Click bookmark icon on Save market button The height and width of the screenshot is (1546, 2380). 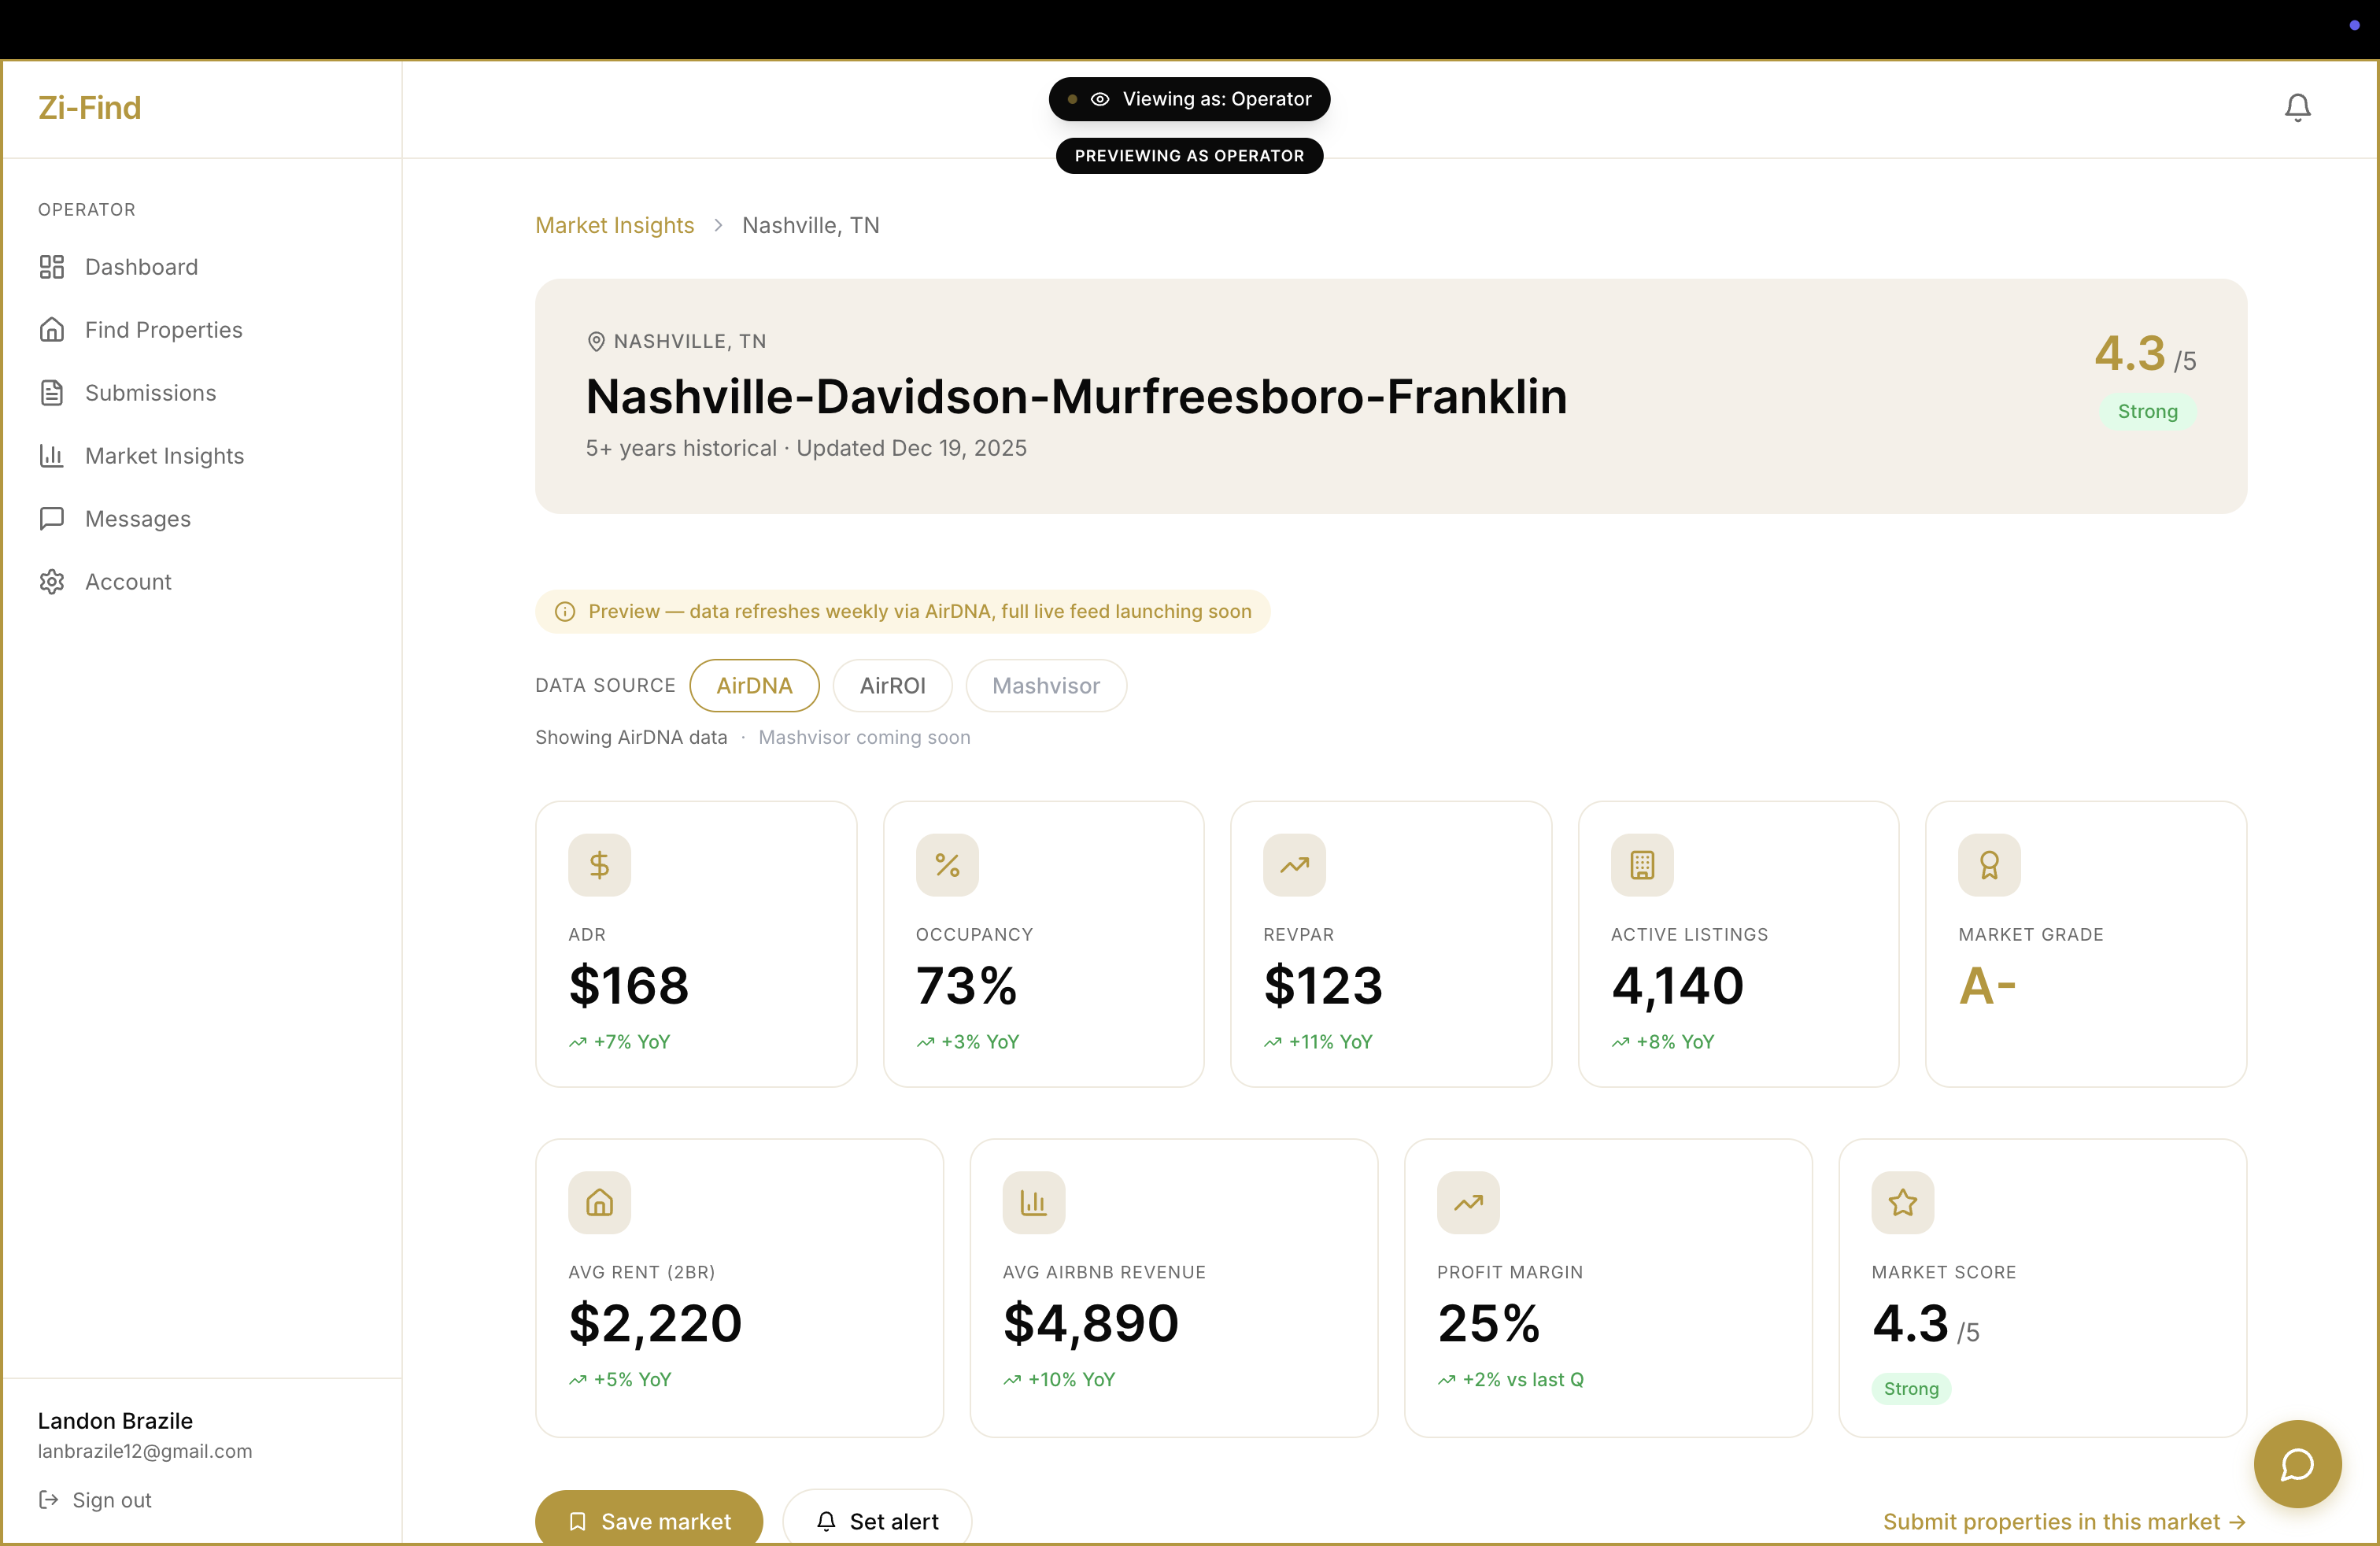tap(577, 1521)
